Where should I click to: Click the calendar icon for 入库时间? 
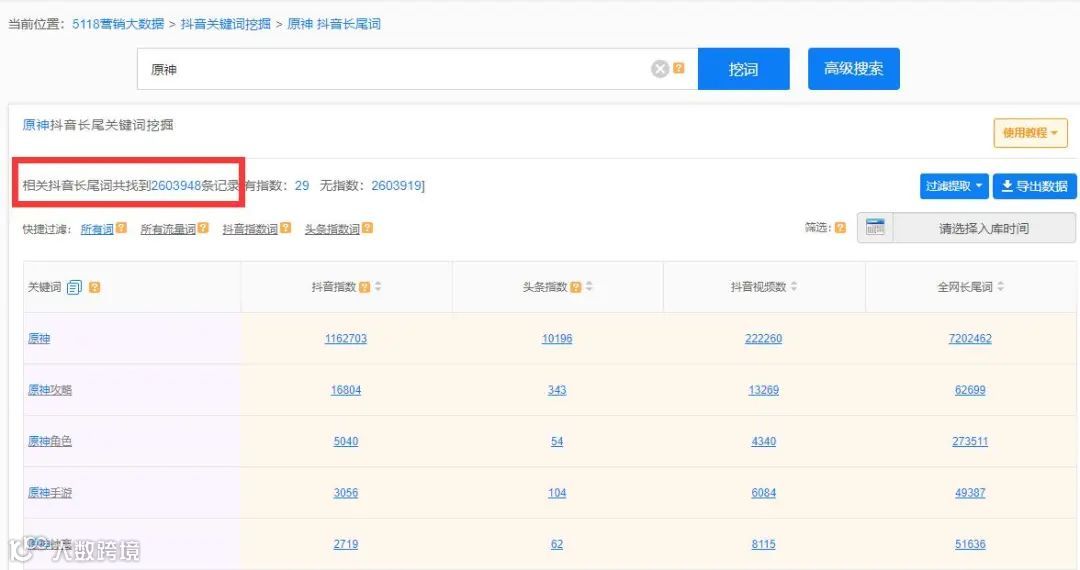pyautogui.click(x=875, y=228)
